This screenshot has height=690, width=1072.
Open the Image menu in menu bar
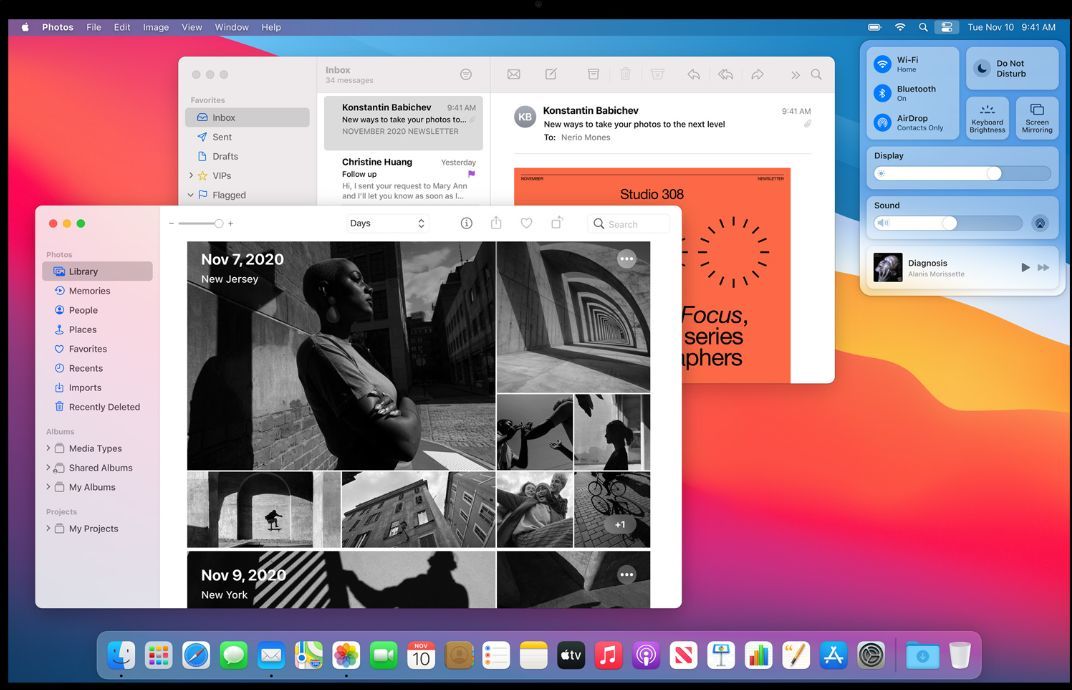pos(155,27)
